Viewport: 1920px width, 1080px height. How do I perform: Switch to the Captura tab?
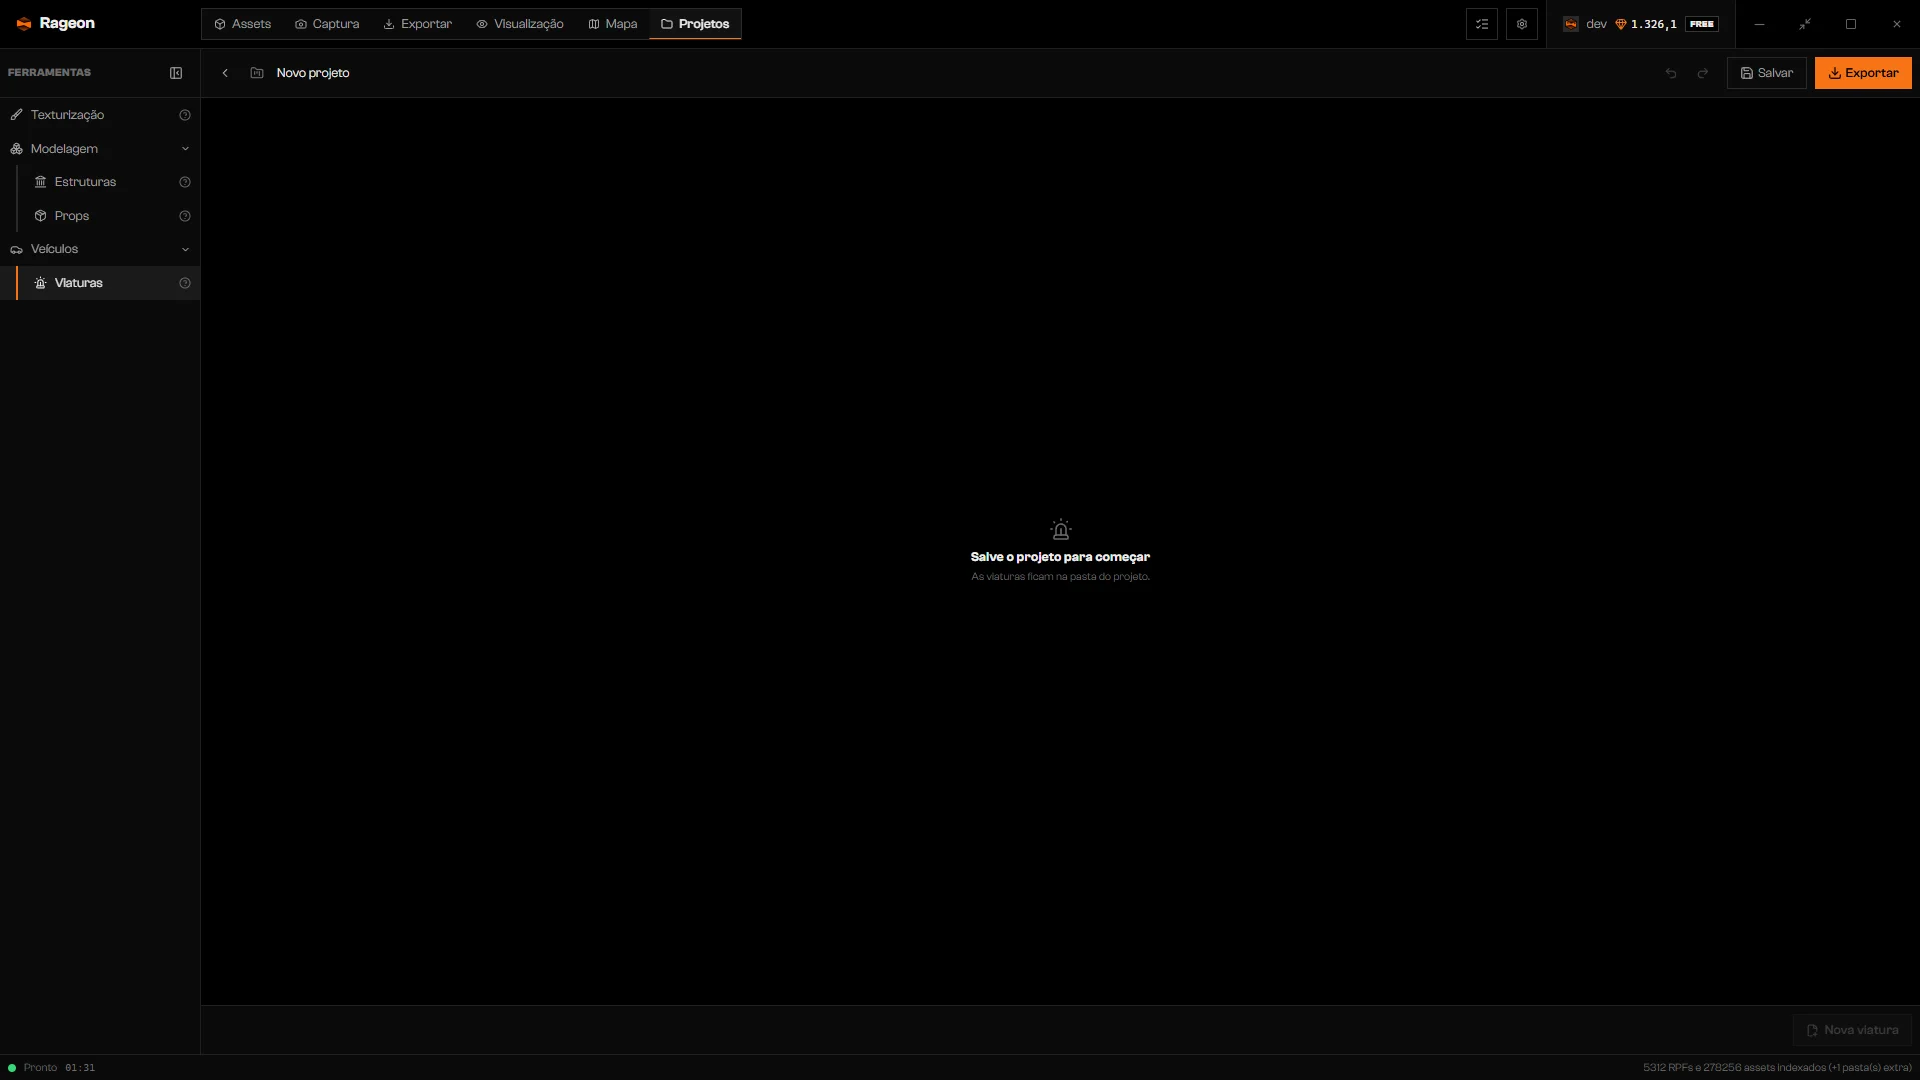[x=327, y=24]
